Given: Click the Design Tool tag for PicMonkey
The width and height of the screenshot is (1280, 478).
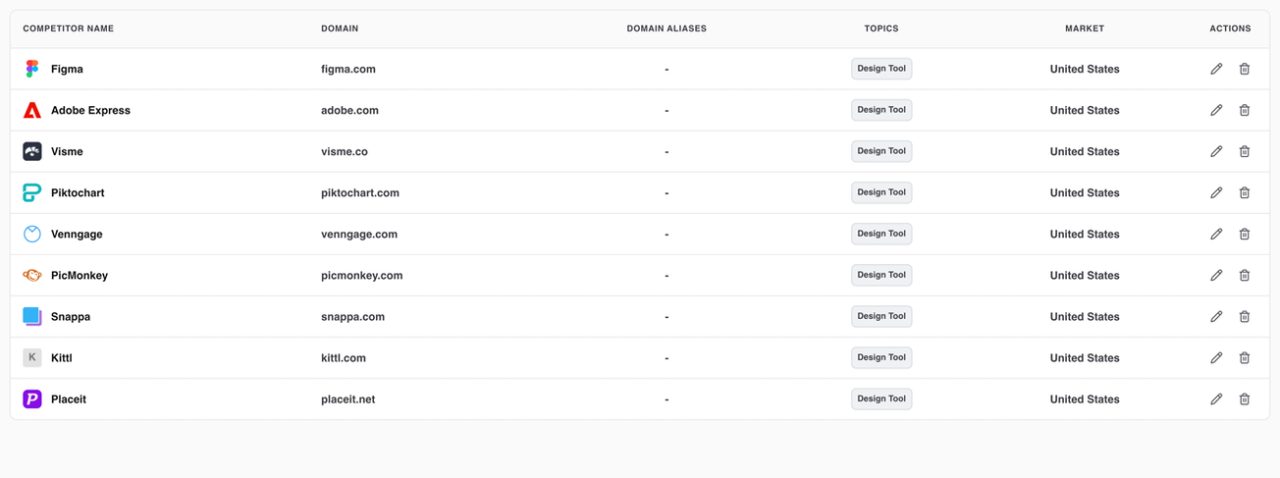Looking at the screenshot, I should point(882,275).
